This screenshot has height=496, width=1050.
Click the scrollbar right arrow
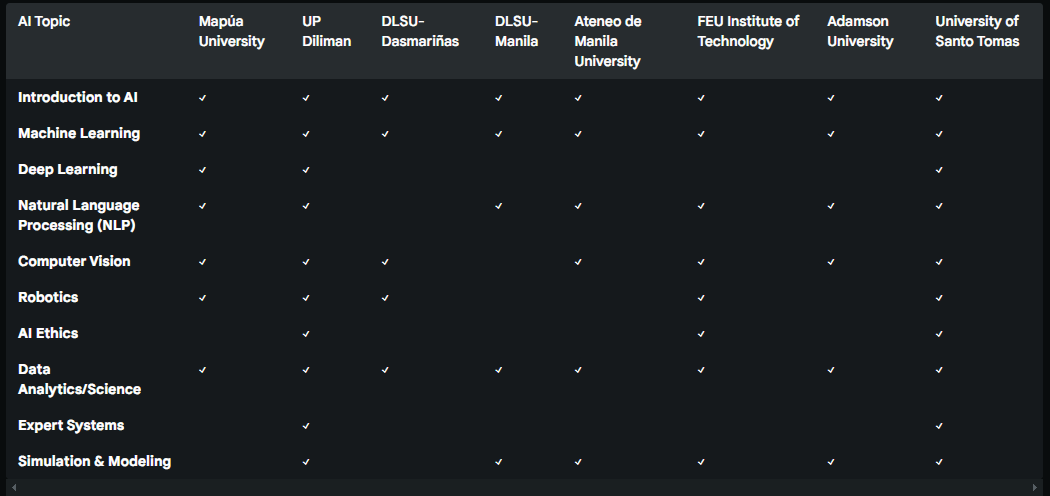(x=1035, y=487)
